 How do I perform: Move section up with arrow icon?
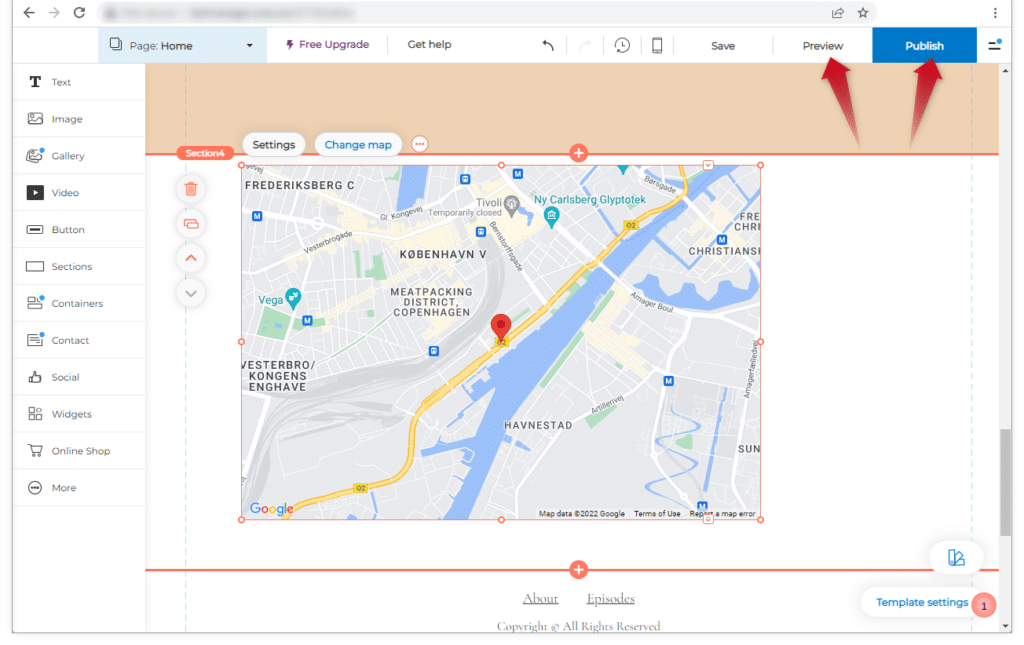pyautogui.click(x=191, y=258)
